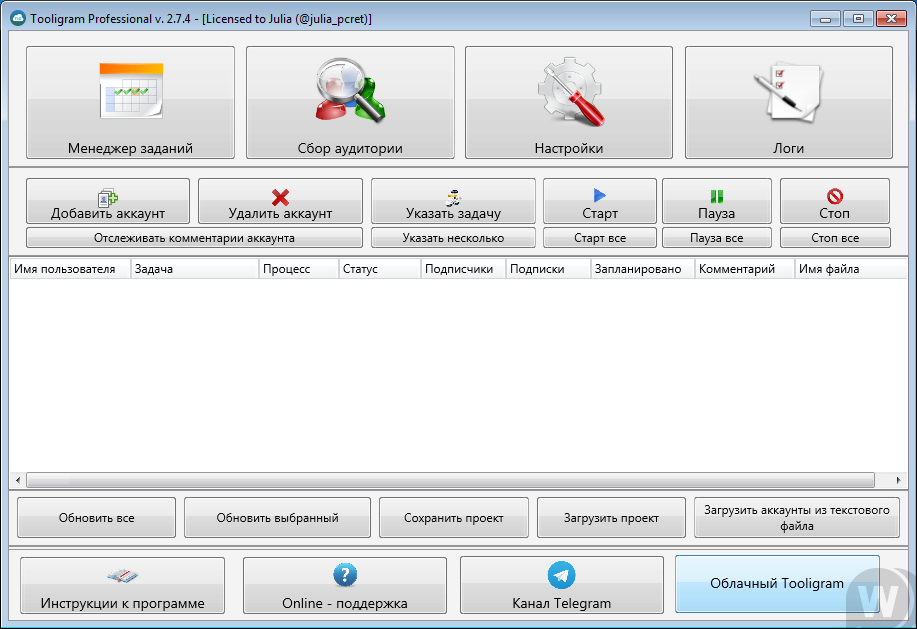Click Загрузить проект button

tap(611, 517)
